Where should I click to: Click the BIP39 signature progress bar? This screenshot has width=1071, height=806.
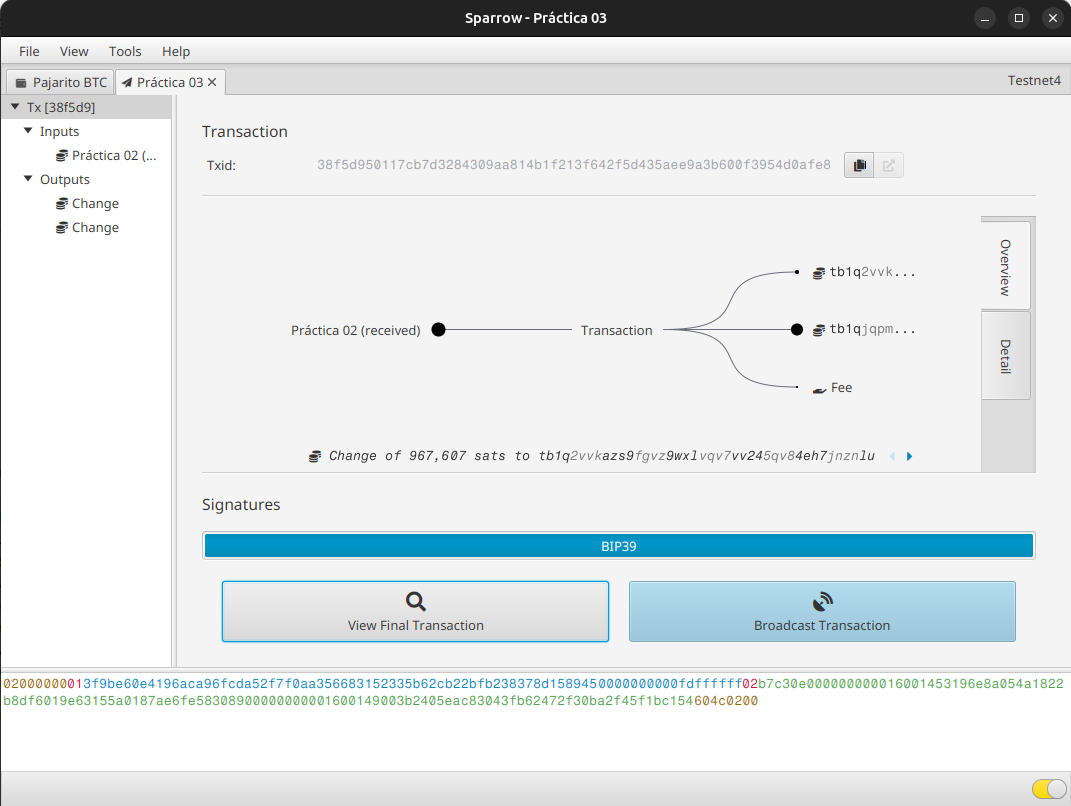pos(619,546)
